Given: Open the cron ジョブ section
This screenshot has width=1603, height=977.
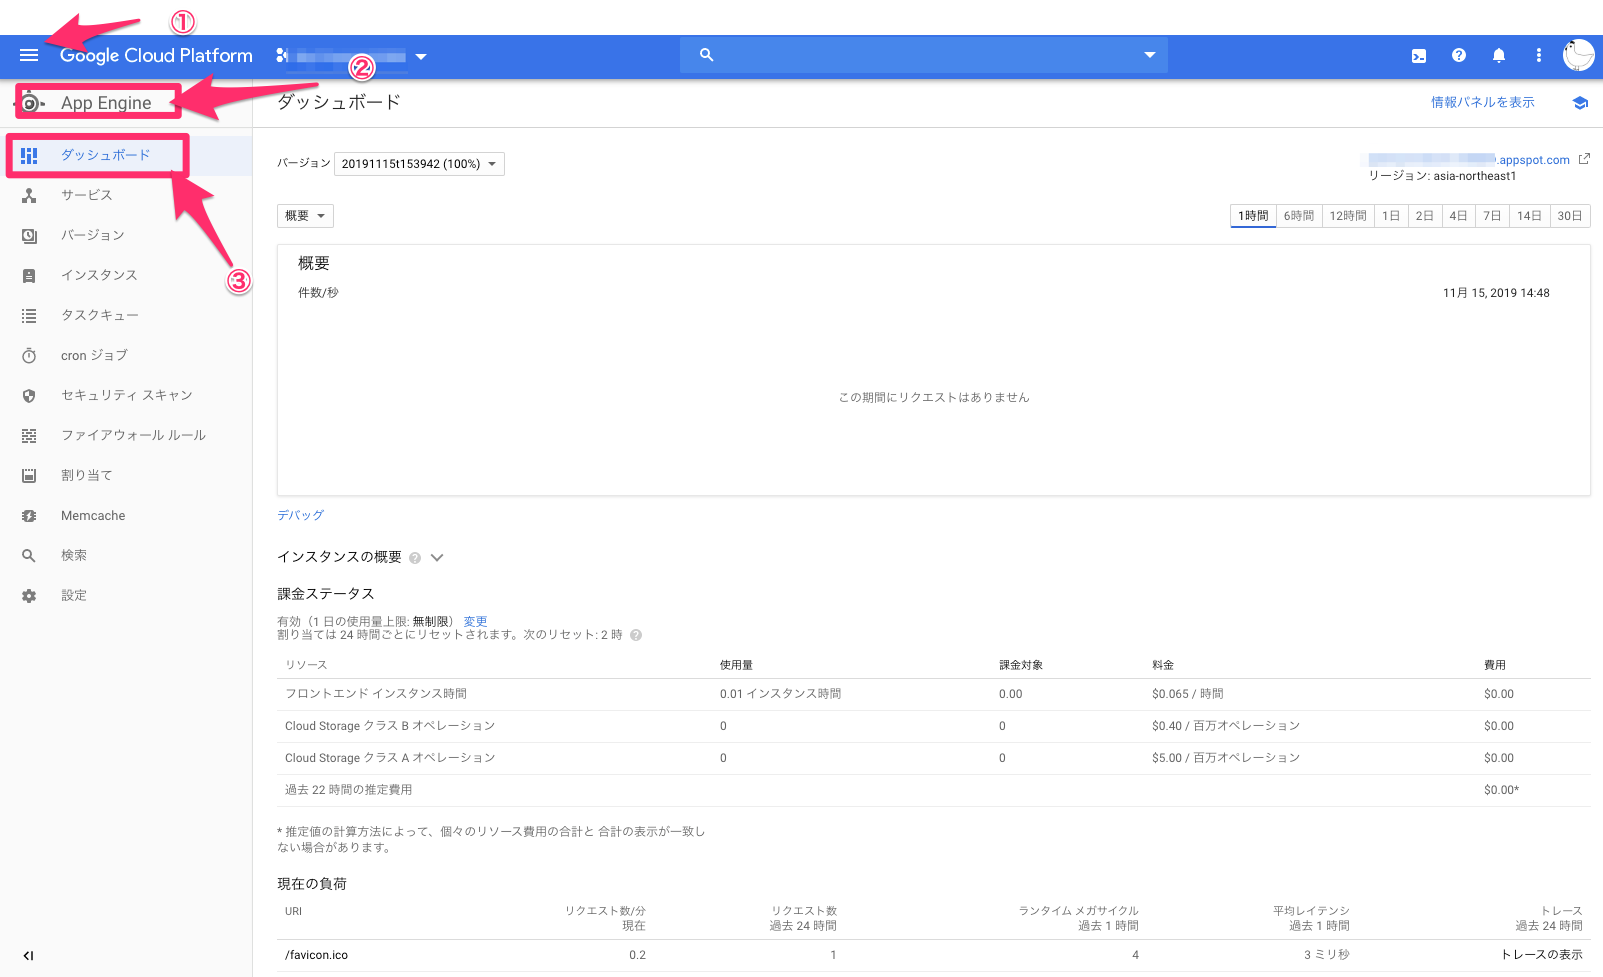Looking at the screenshot, I should (93, 355).
